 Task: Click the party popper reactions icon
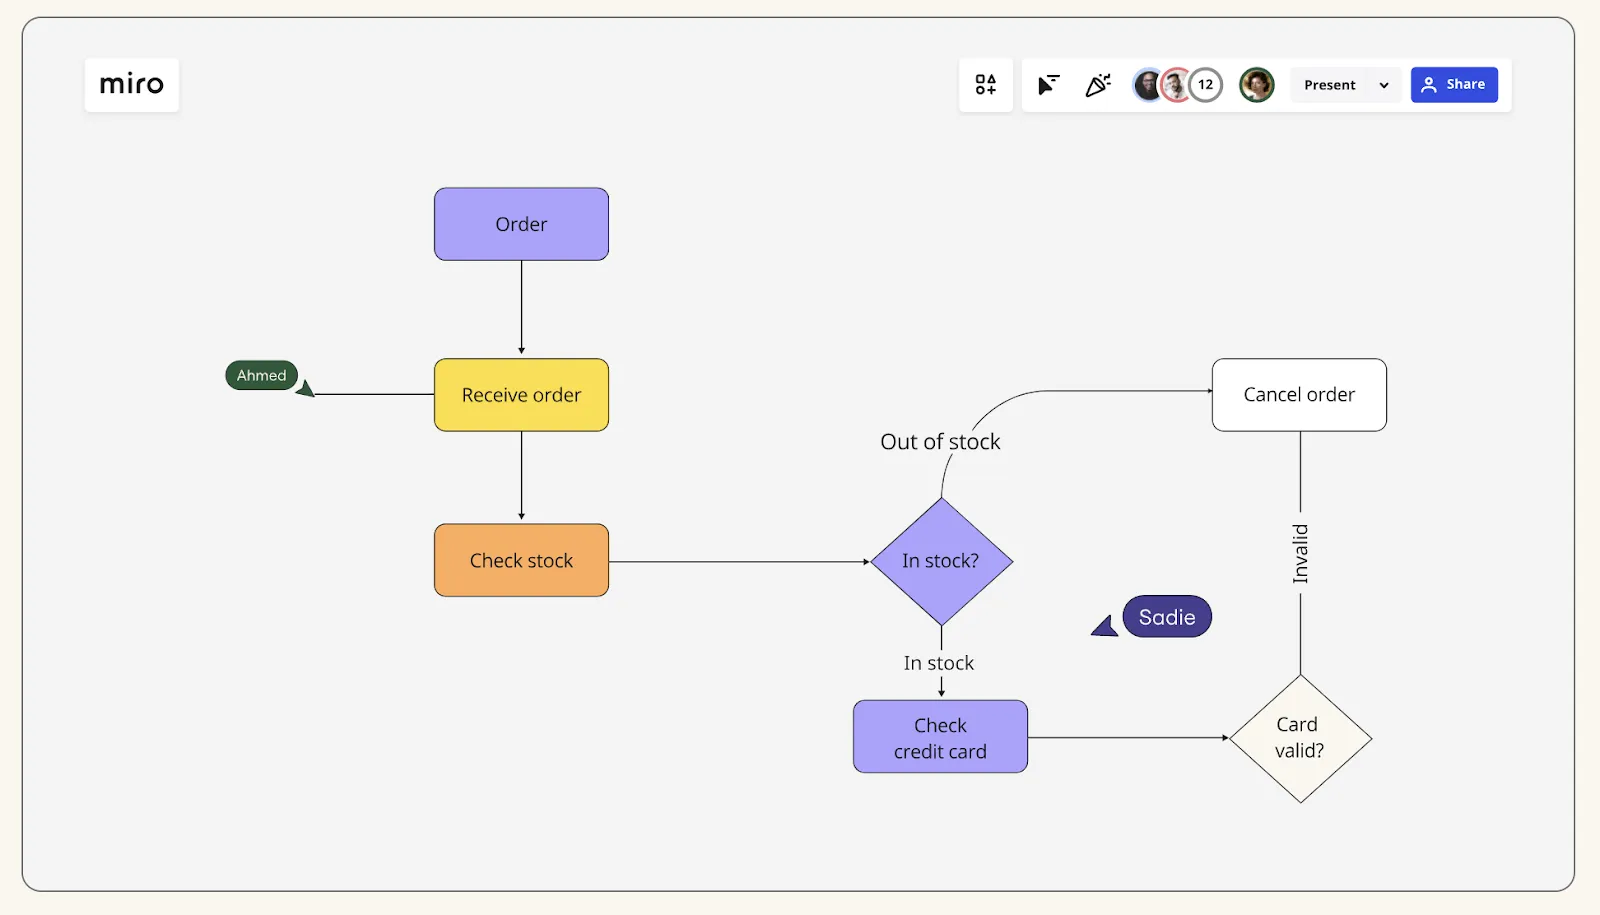pyautogui.click(x=1098, y=85)
